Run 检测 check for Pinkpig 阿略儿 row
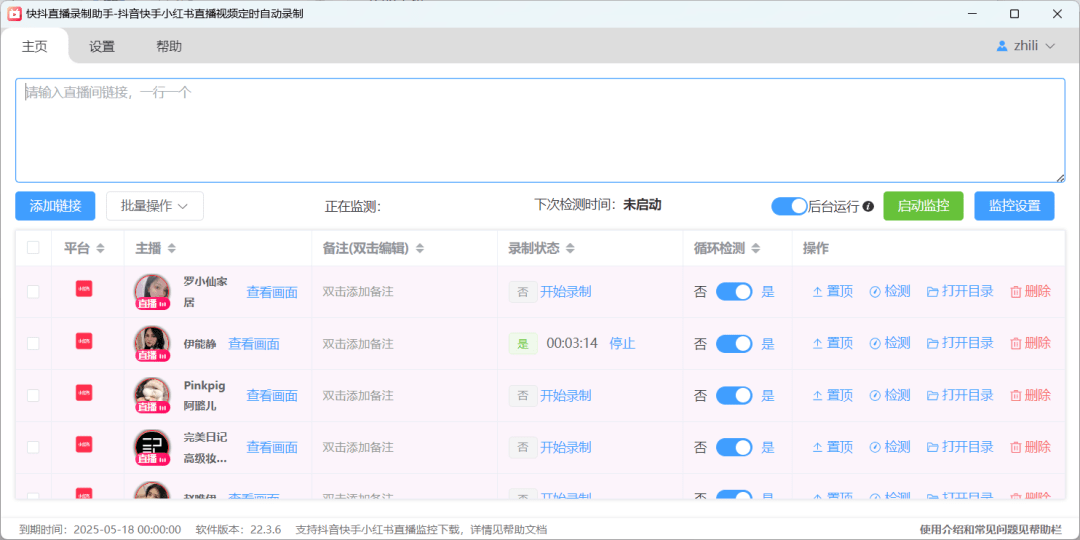The height and width of the screenshot is (540, 1080). [x=890, y=395]
